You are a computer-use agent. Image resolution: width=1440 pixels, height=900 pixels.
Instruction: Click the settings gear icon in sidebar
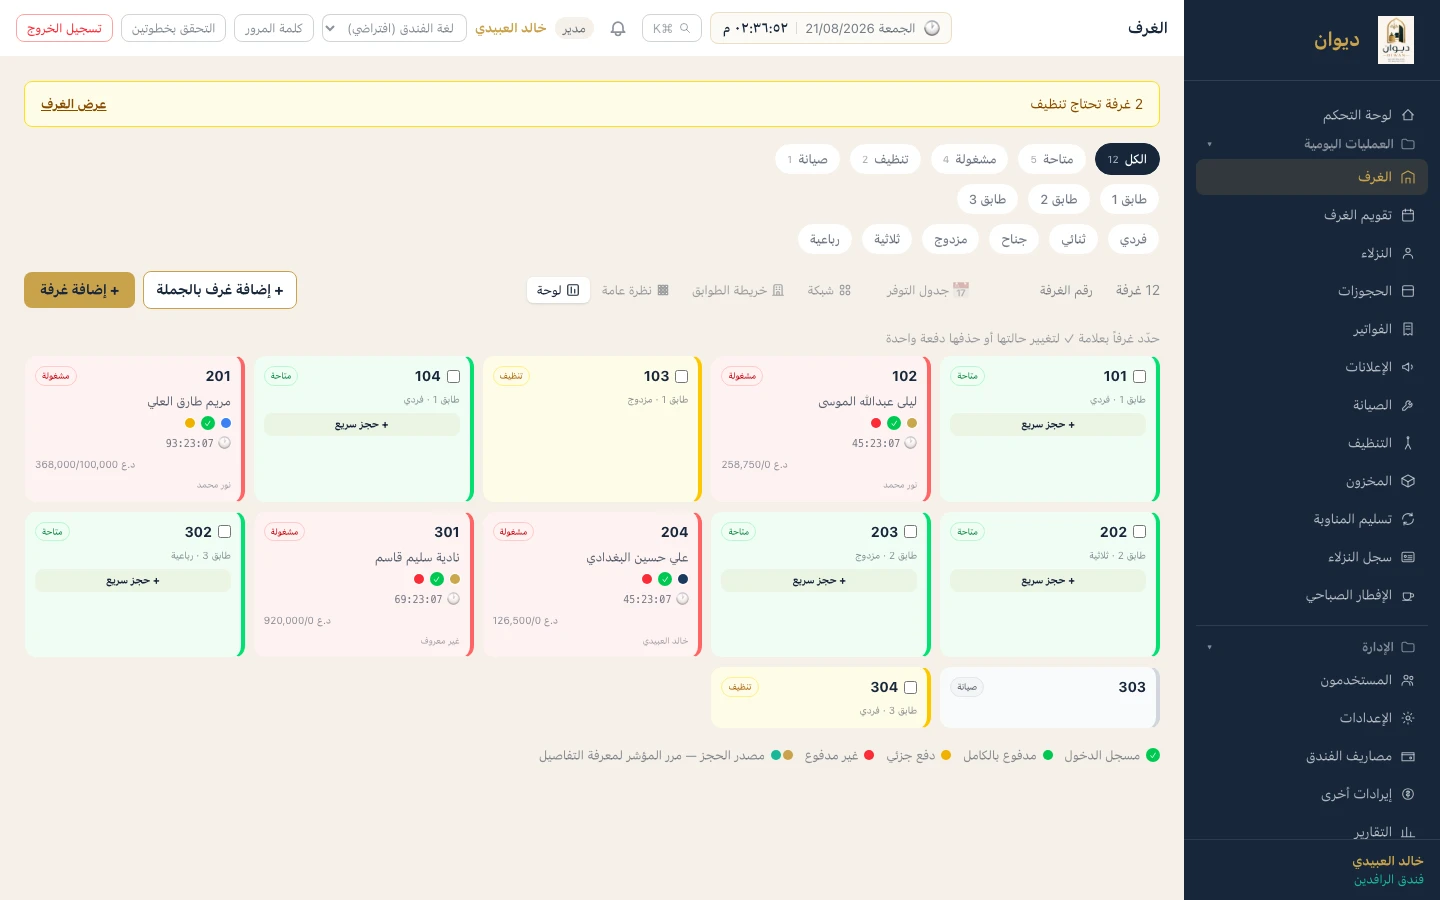1408,718
